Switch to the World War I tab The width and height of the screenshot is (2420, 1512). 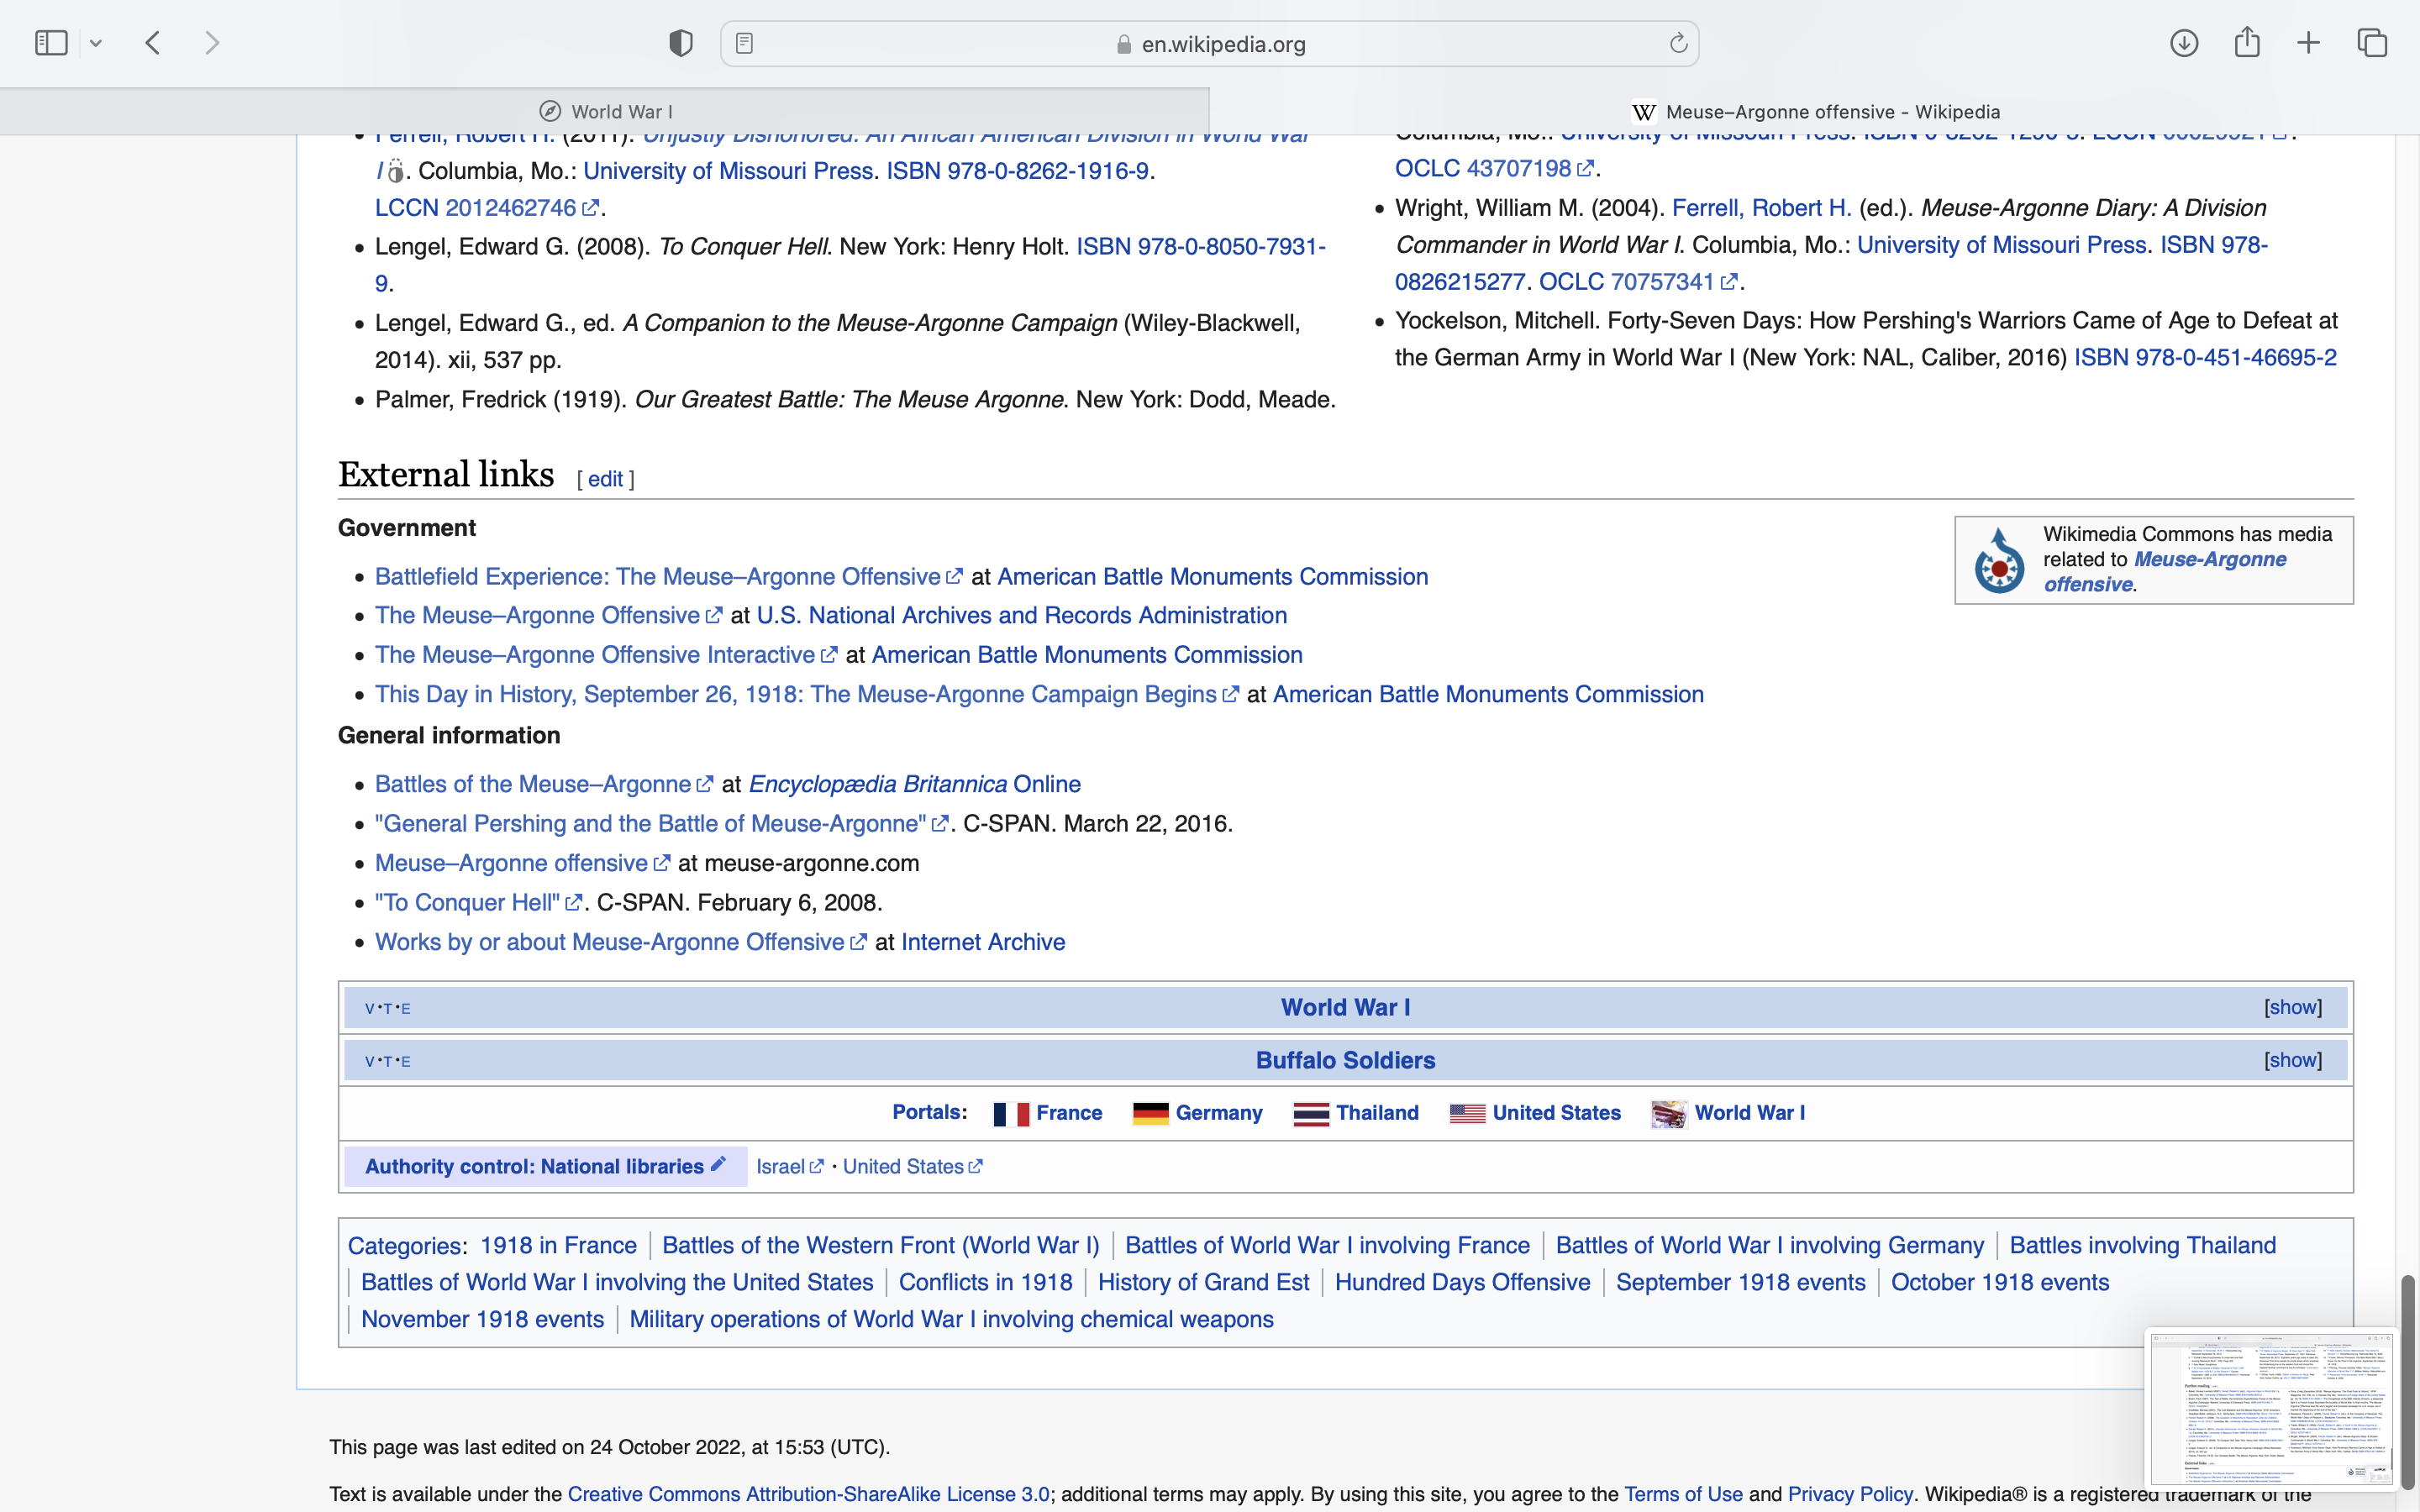click(x=605, y=111)
